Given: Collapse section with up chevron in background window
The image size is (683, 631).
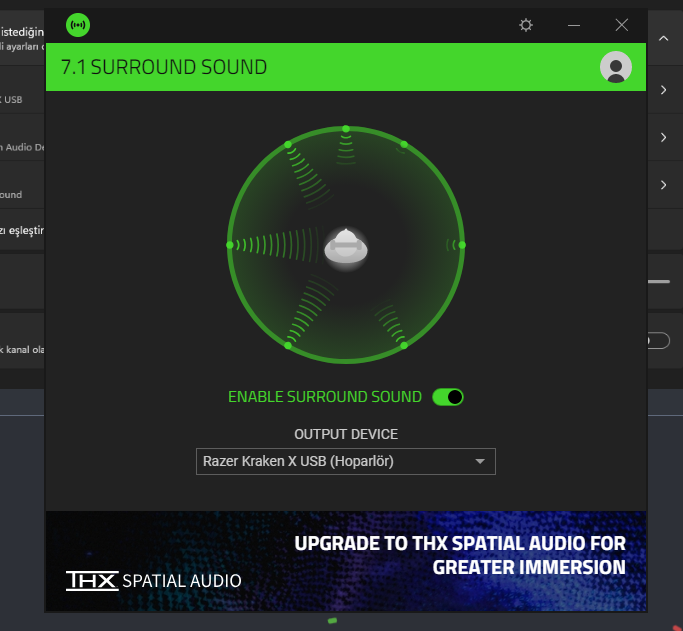Looking at the screenshot, I should [663, 38].
